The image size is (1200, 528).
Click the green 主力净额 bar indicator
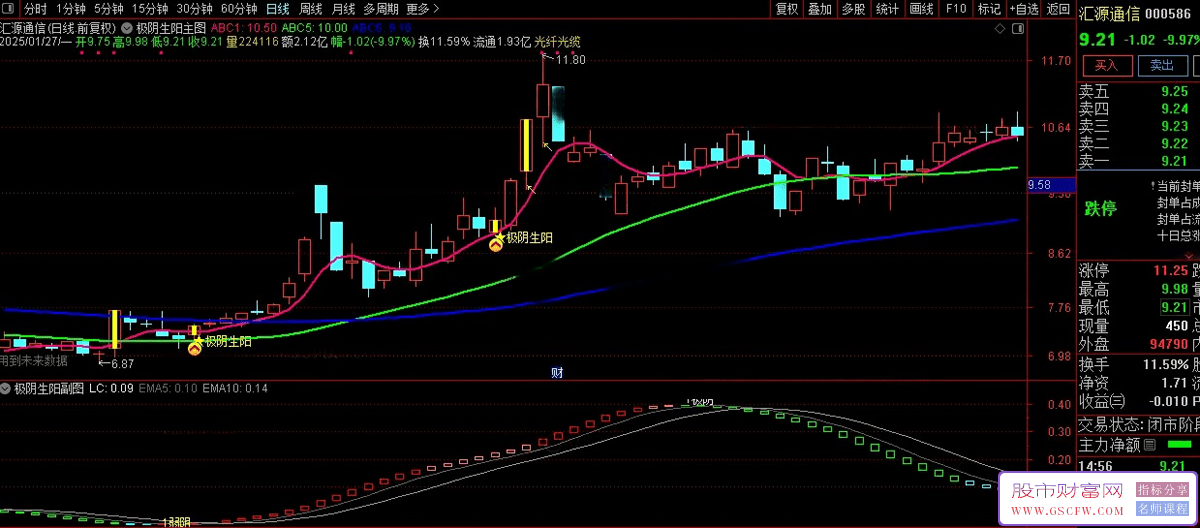tap(1178, 444)
